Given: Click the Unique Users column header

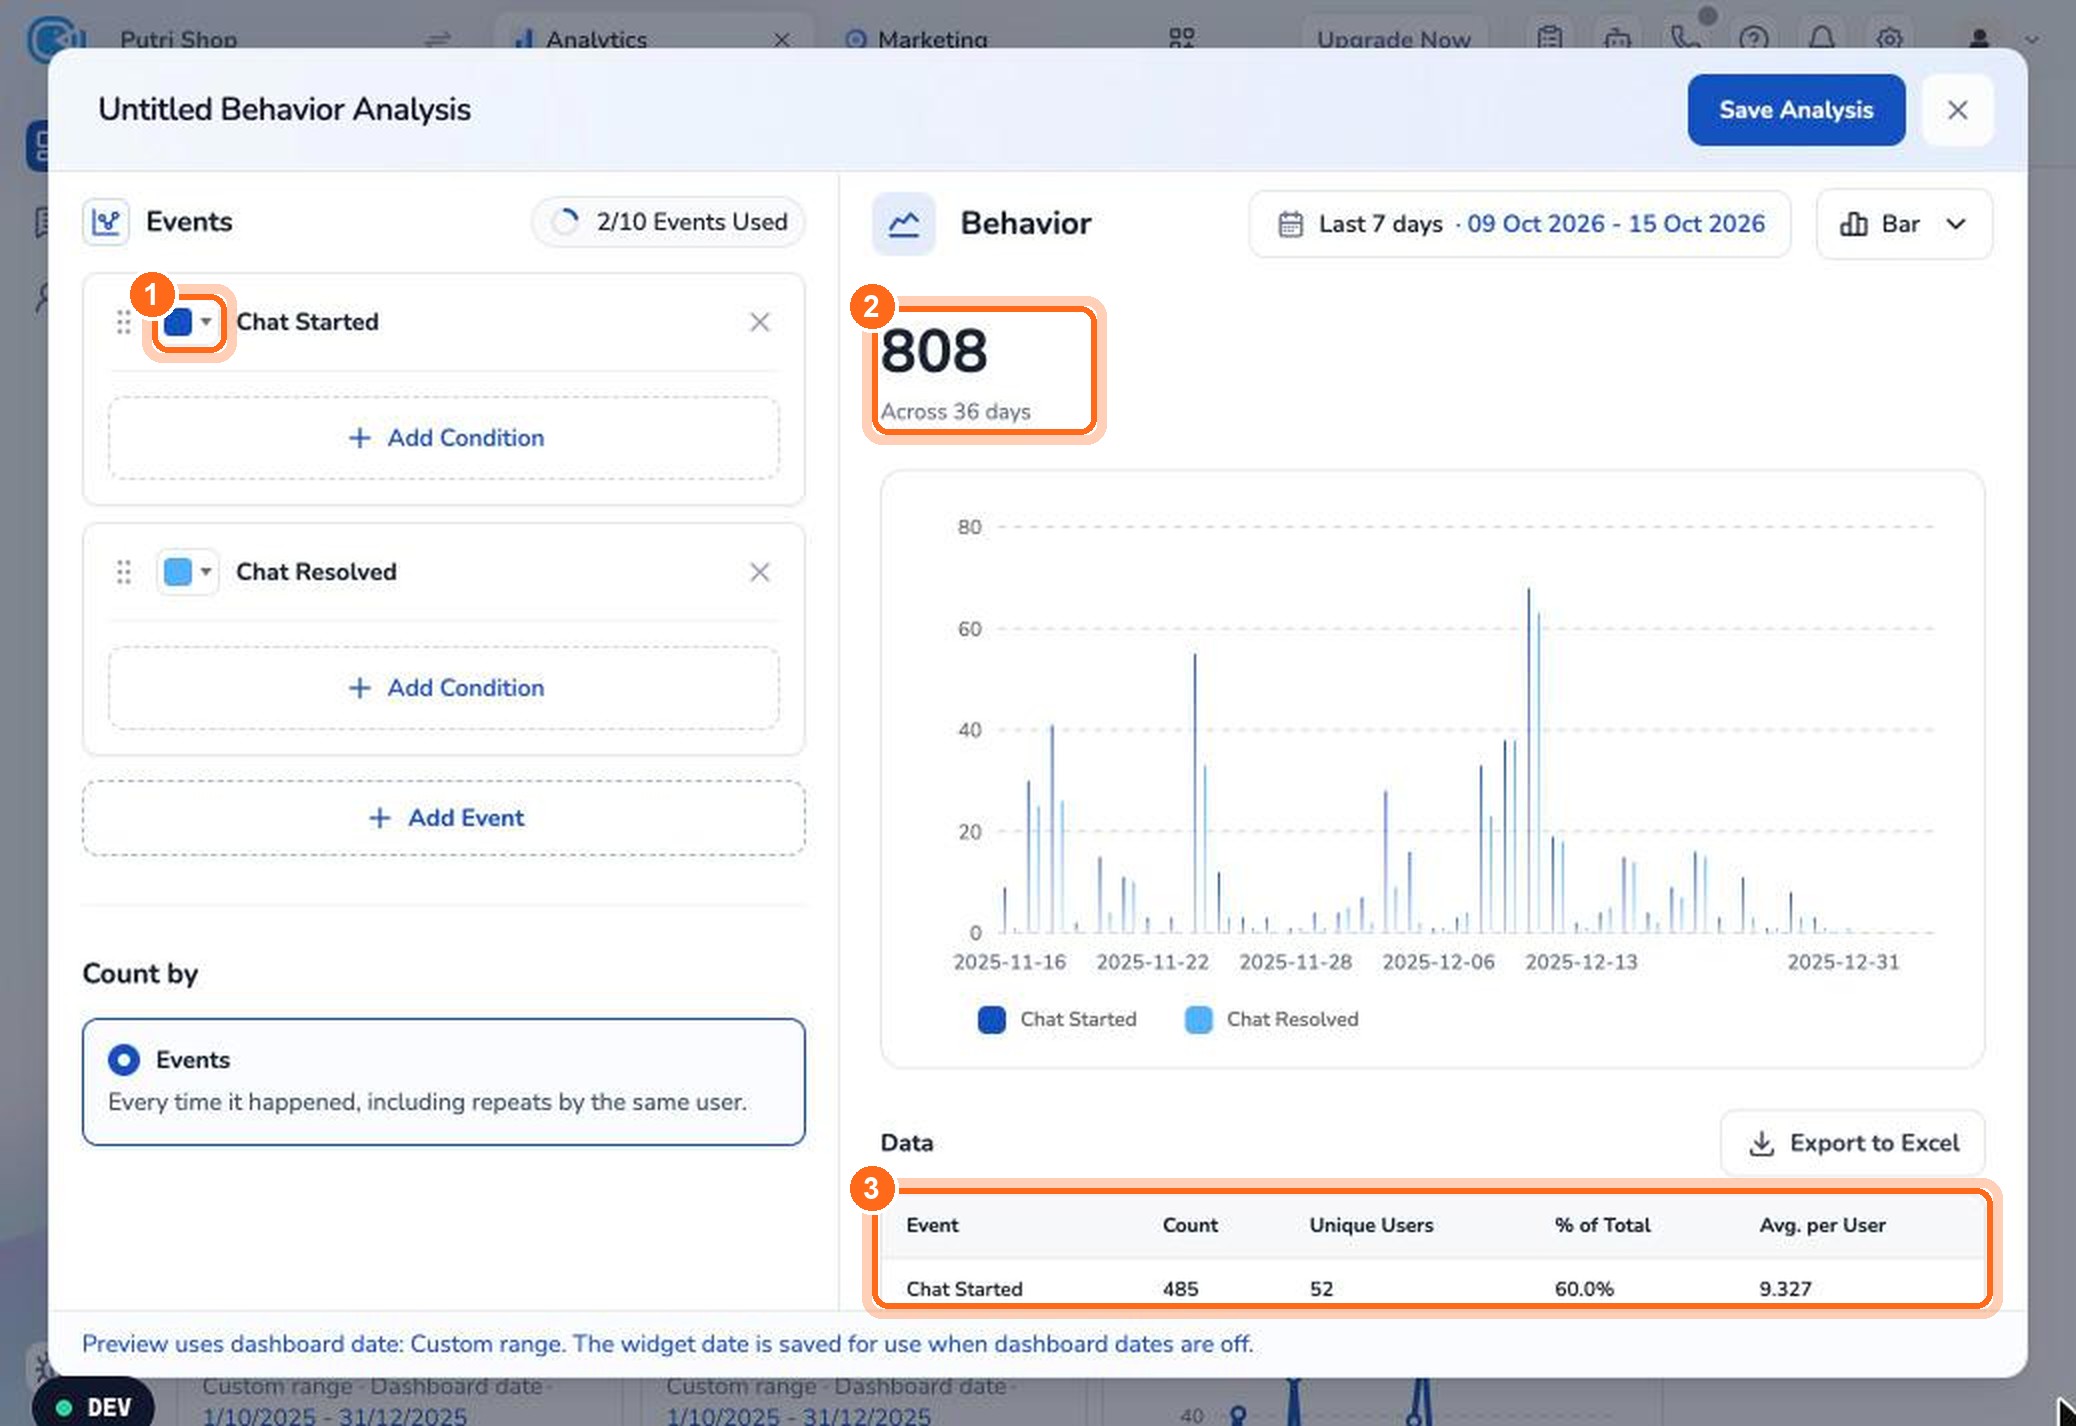Looking at the screenshot, I should (x=1371, y=1225).
